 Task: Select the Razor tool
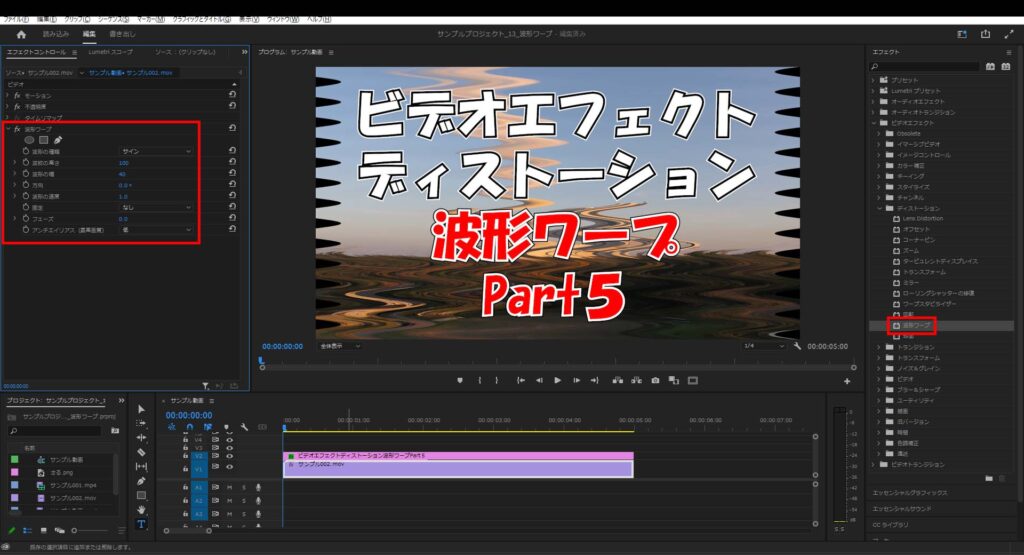click(x=142, y=452)
